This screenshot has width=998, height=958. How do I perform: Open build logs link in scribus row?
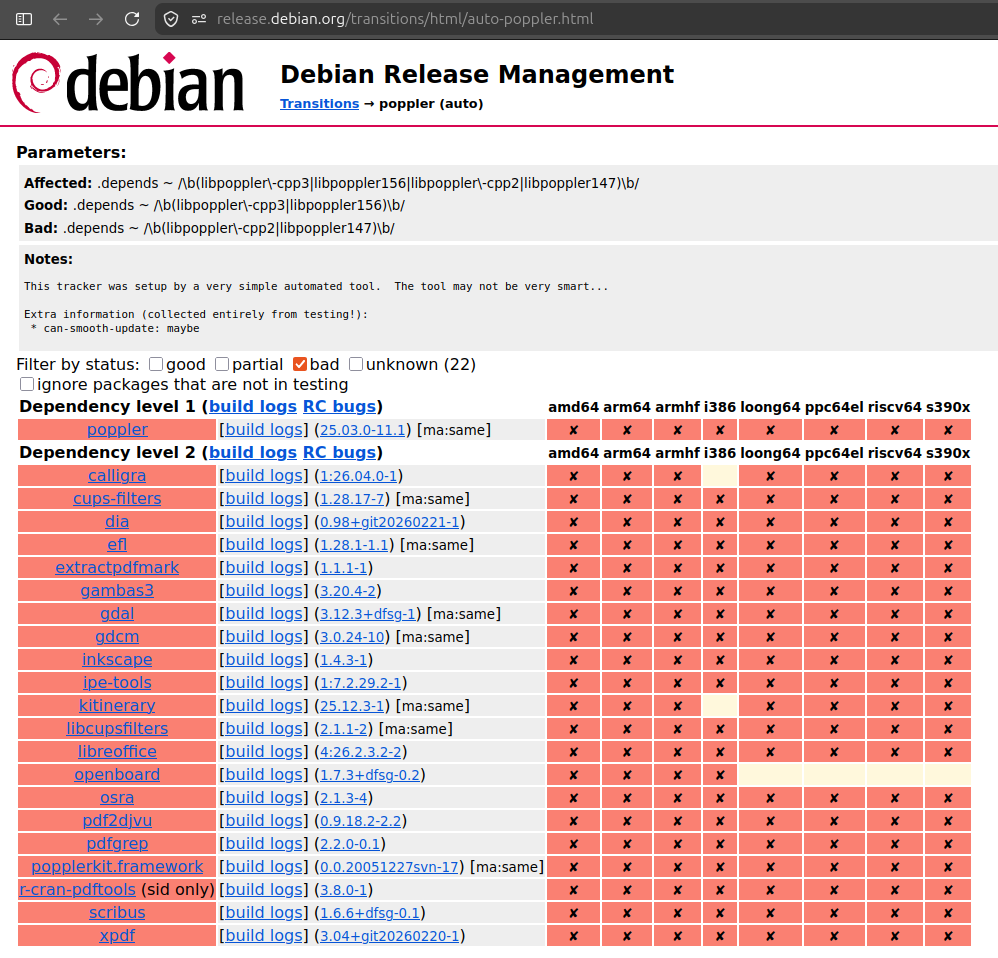coord(264,912)
